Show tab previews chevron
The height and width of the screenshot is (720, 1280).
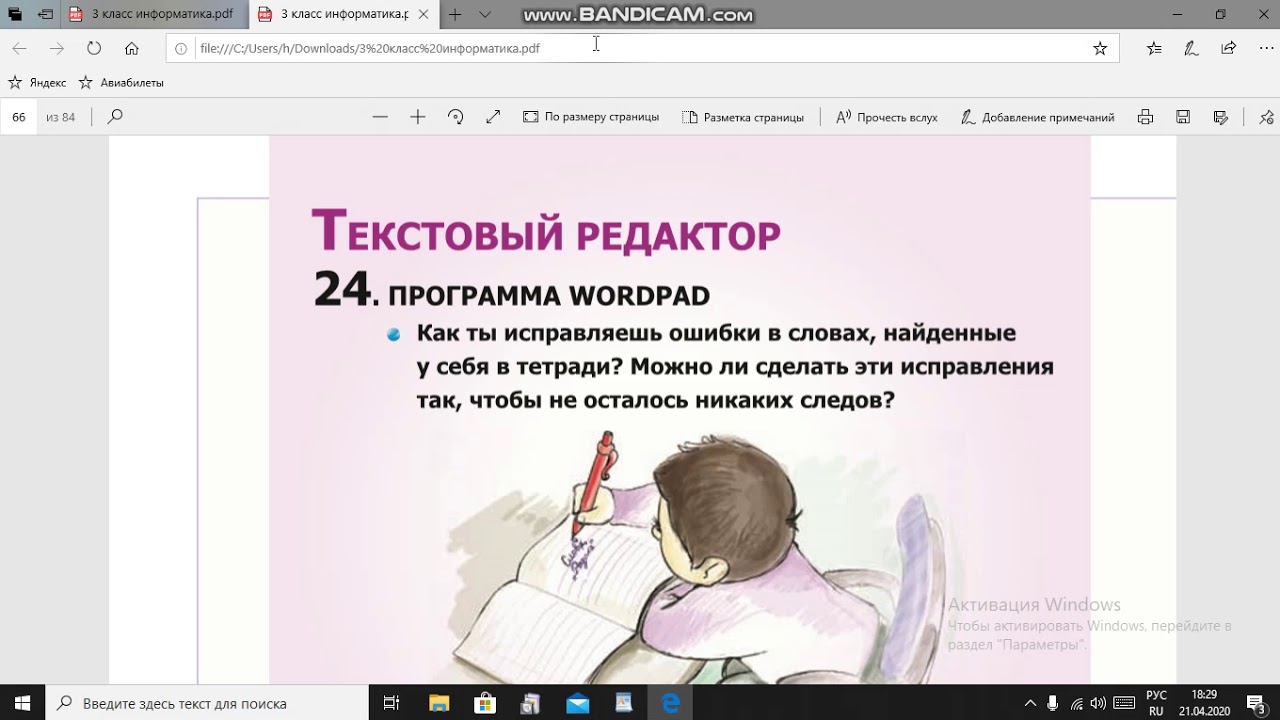click(485, 15)
